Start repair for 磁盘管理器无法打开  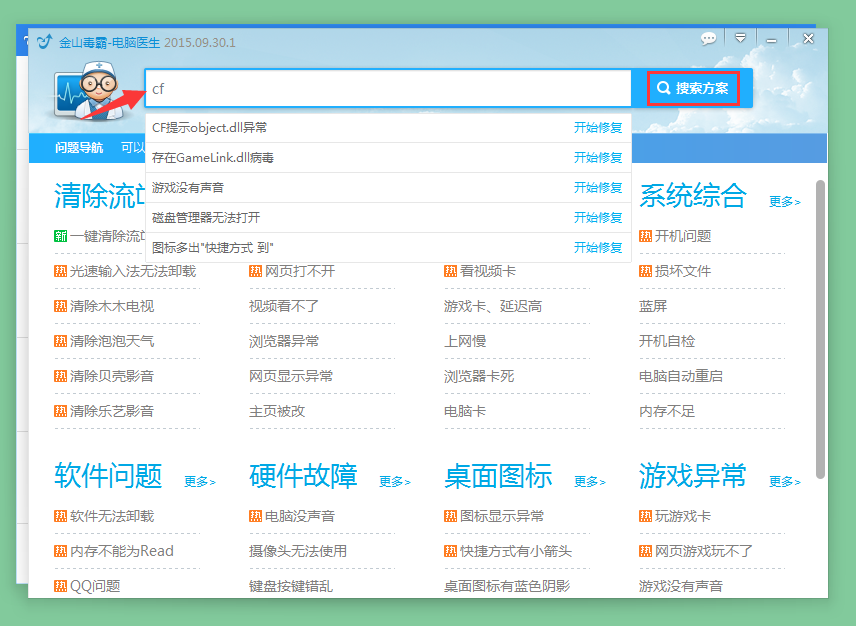598,218
